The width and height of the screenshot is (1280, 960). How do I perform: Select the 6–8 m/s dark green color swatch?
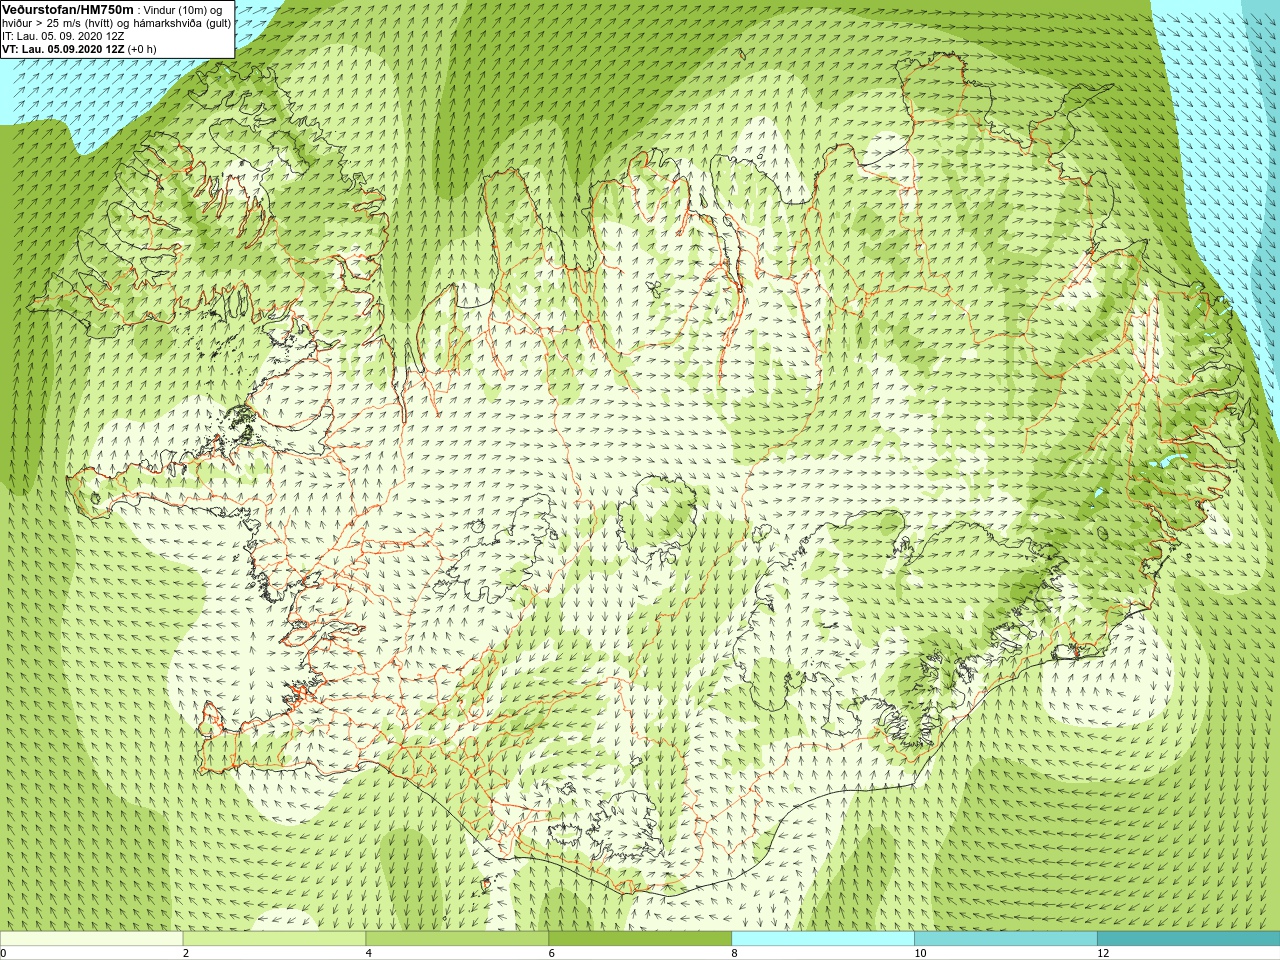(x=640, y=939)
